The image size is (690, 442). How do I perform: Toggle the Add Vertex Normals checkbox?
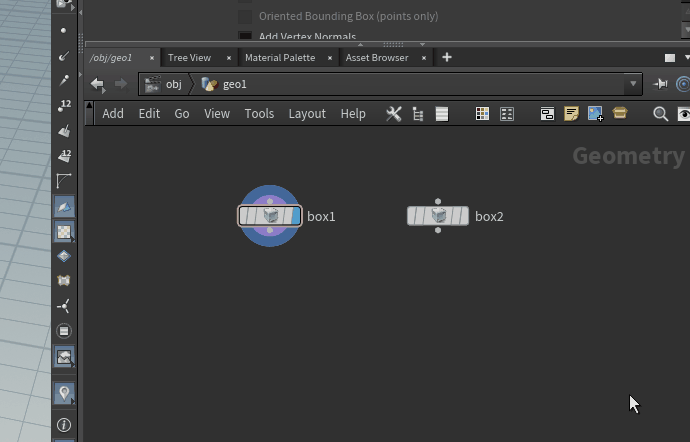[x=245, y=37]
